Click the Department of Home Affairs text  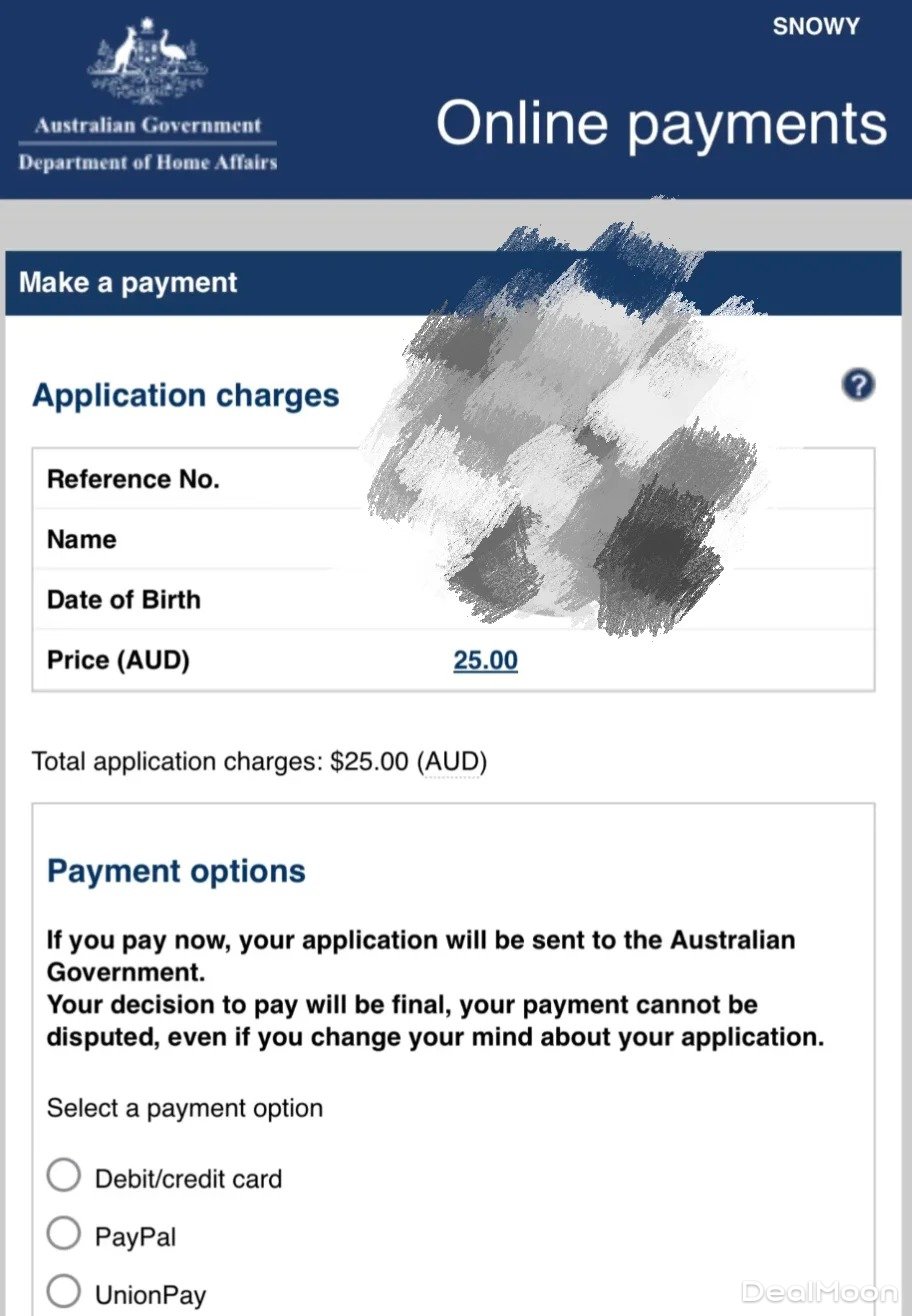click(147, 163)
